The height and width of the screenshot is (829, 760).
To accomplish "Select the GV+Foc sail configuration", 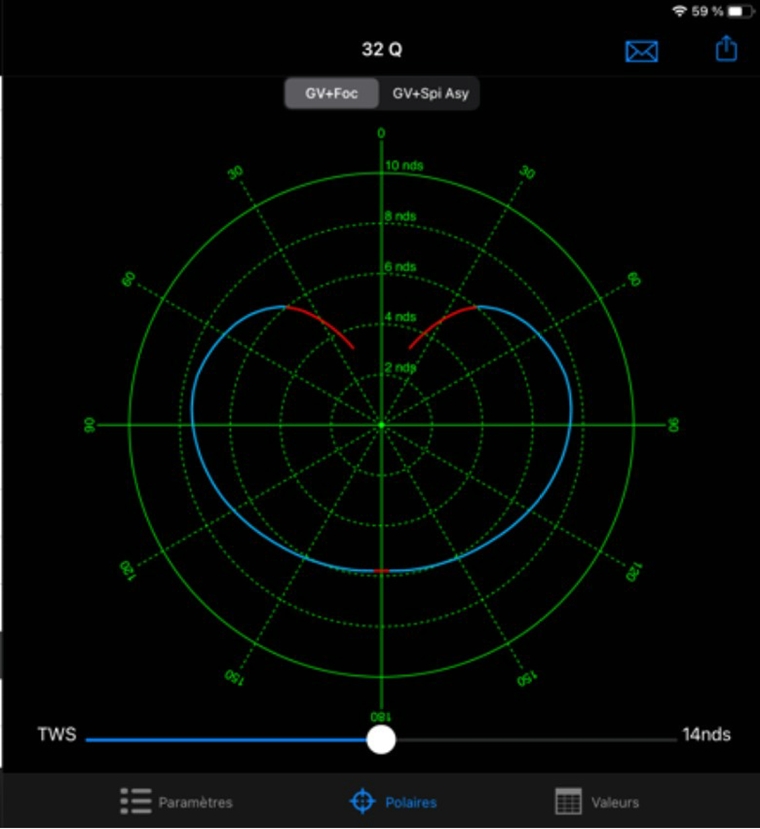I will (332, 94).
